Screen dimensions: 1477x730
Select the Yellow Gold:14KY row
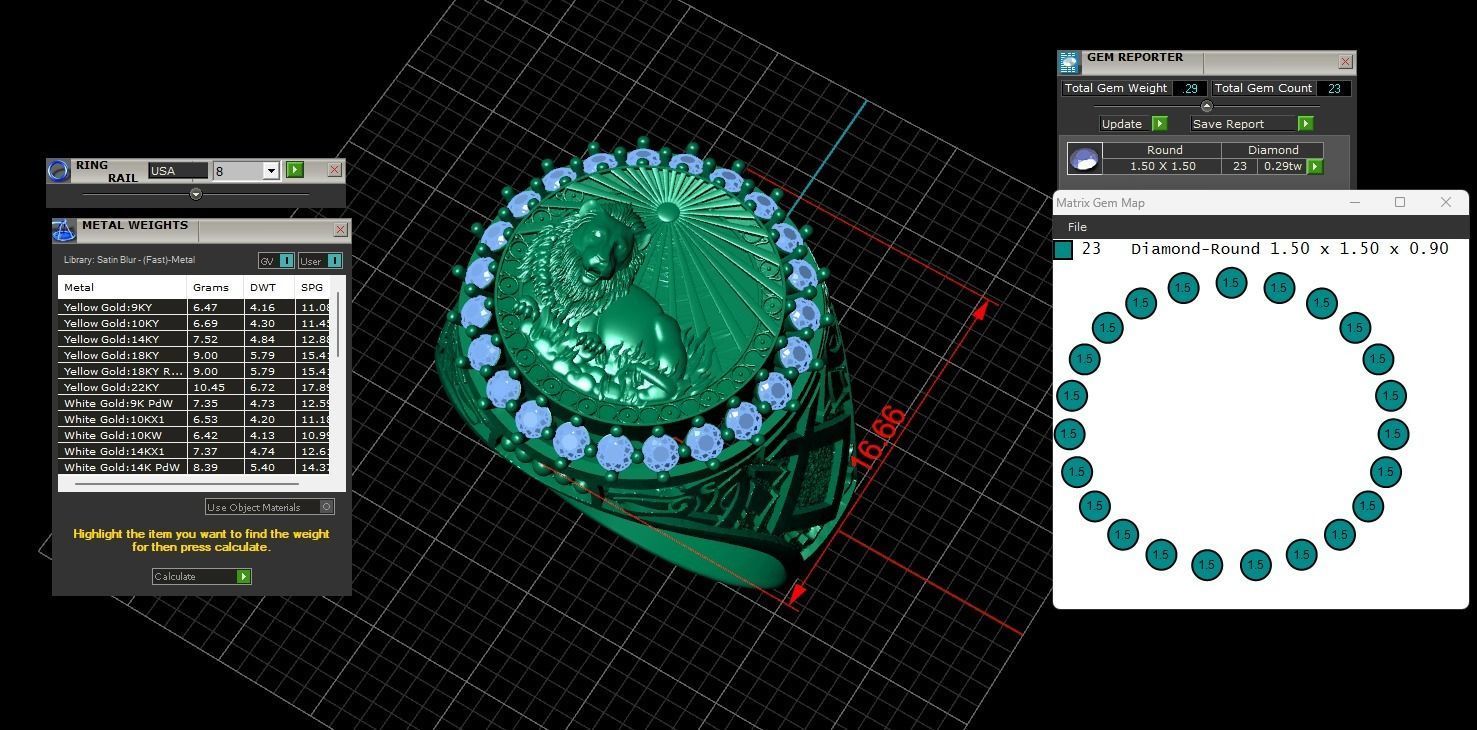pos(194,339)
